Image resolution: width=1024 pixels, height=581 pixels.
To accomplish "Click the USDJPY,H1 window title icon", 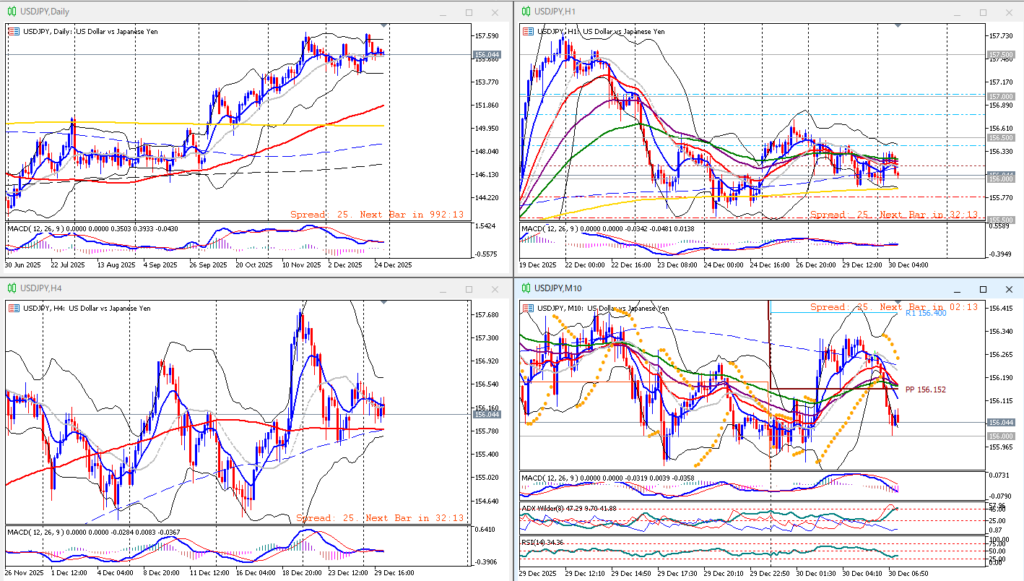I will (525, 11).
